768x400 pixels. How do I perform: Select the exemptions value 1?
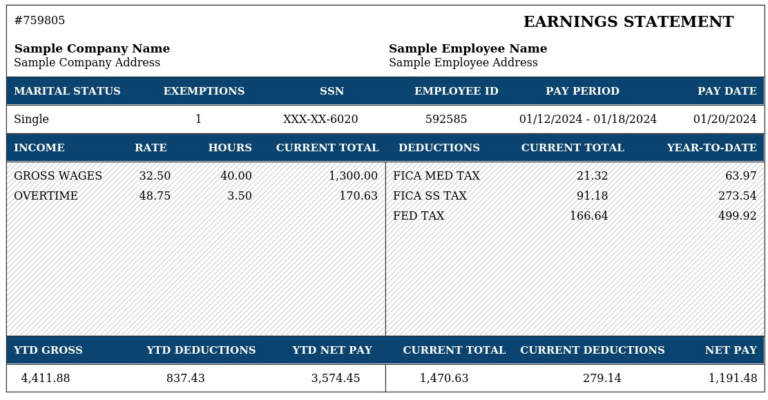pos(198,119)
